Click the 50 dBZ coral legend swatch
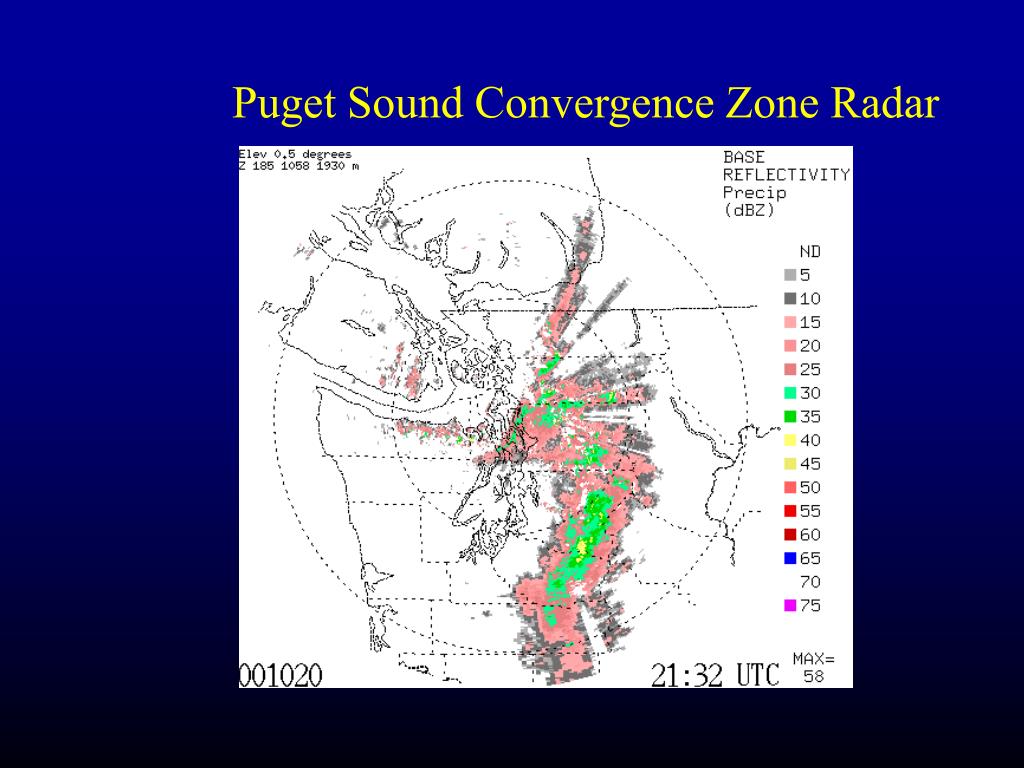This screenshot has width=1024, height=768. click(x=790, y=488)
